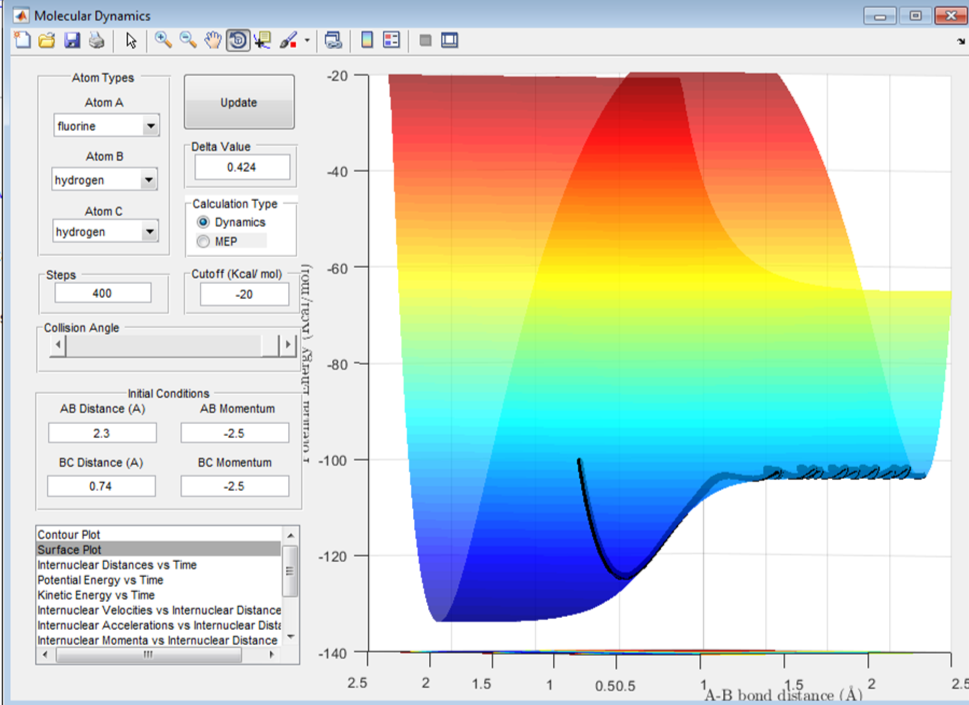The width and height of the screenshot is (969, 705).
Task: Activate the Pan hand tool
Action: click(213, 41)
